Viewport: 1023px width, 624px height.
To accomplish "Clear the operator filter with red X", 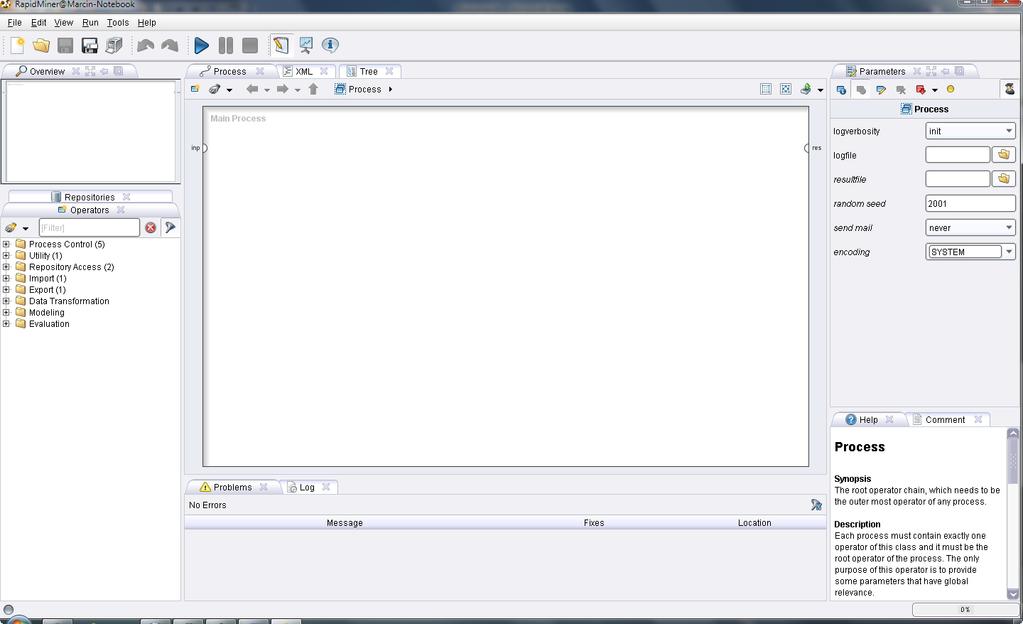I will click(x=151, y=228).
